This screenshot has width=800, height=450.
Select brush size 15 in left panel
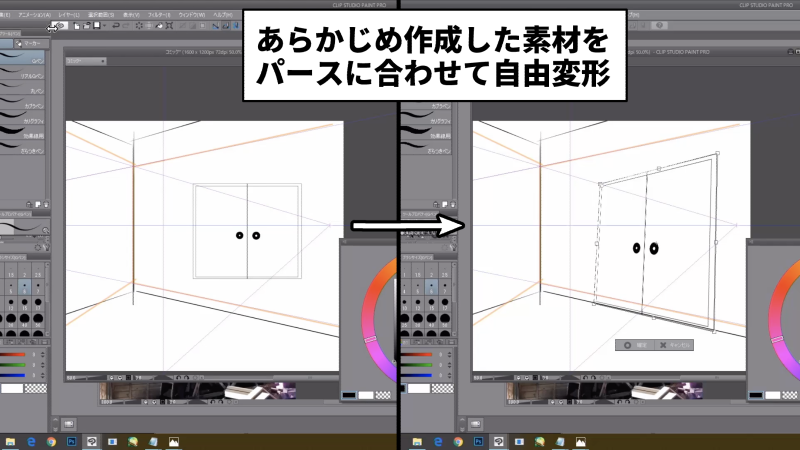pos(24,305)
